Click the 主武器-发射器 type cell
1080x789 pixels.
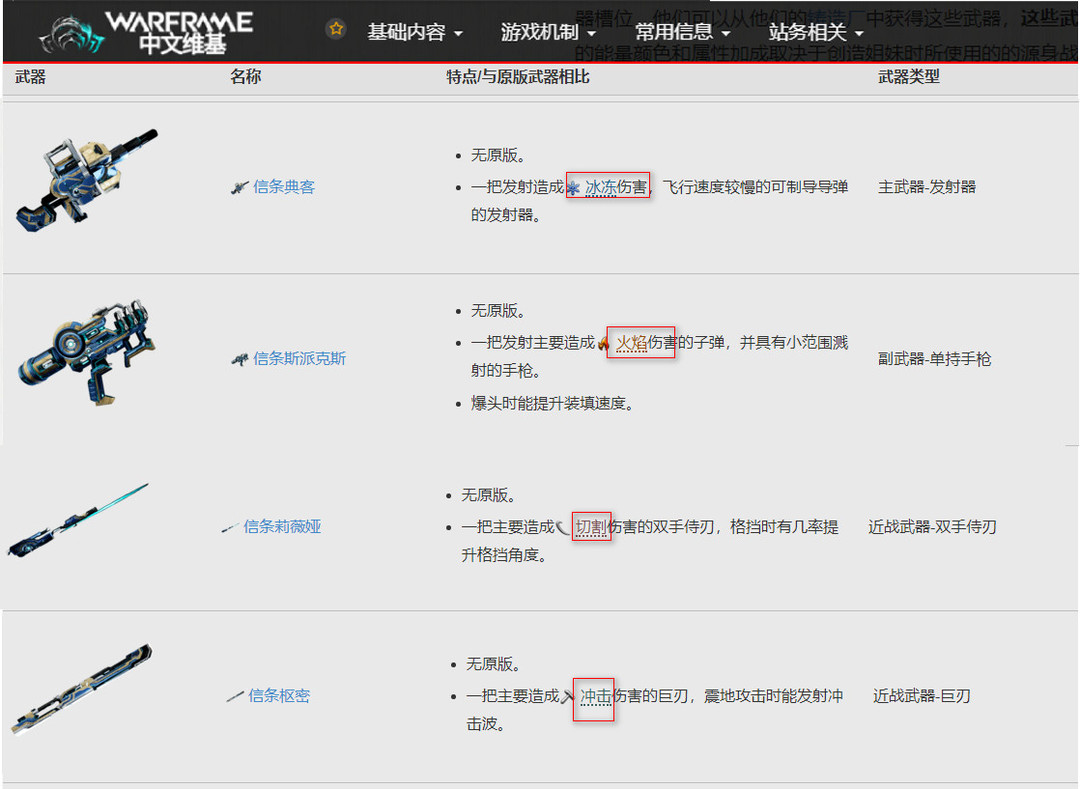[926, 187]
